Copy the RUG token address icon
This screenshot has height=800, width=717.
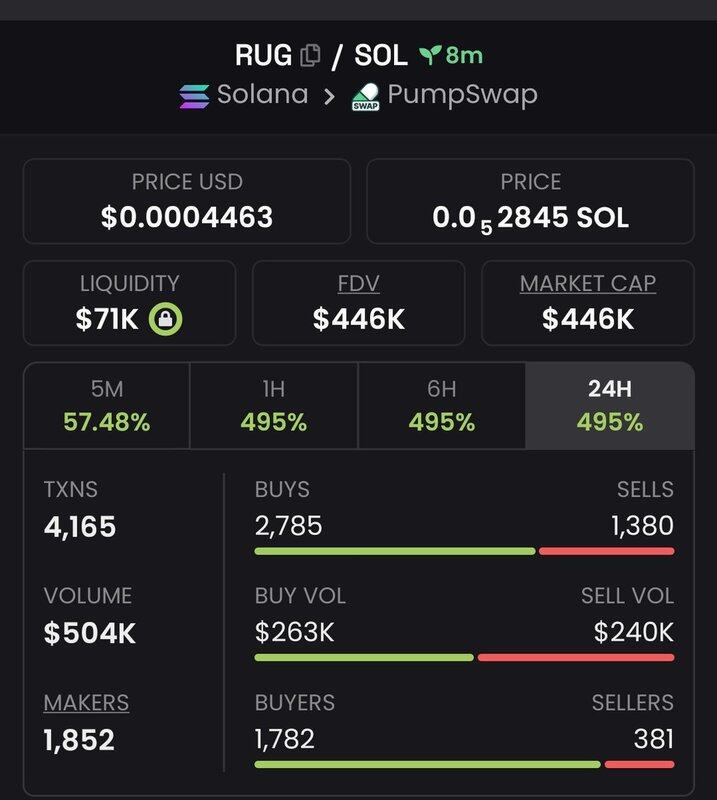(x=311, y=55)
